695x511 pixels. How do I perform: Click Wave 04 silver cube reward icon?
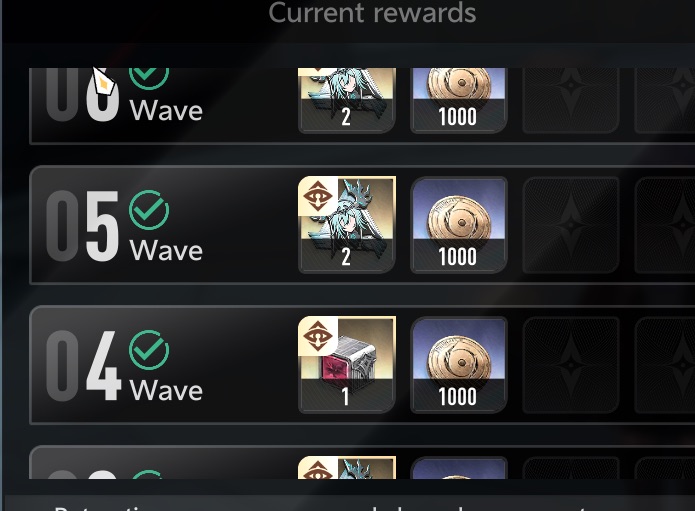347,364
